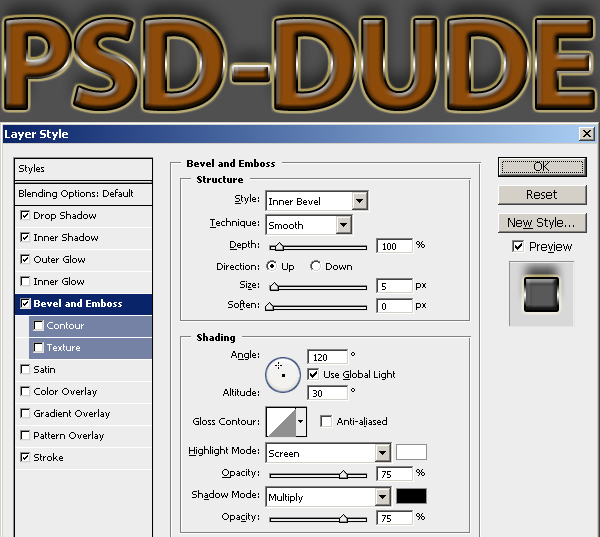600x537 pixels.
Task: Uncheck the Stroke checkbox
Action: [25, 457]
